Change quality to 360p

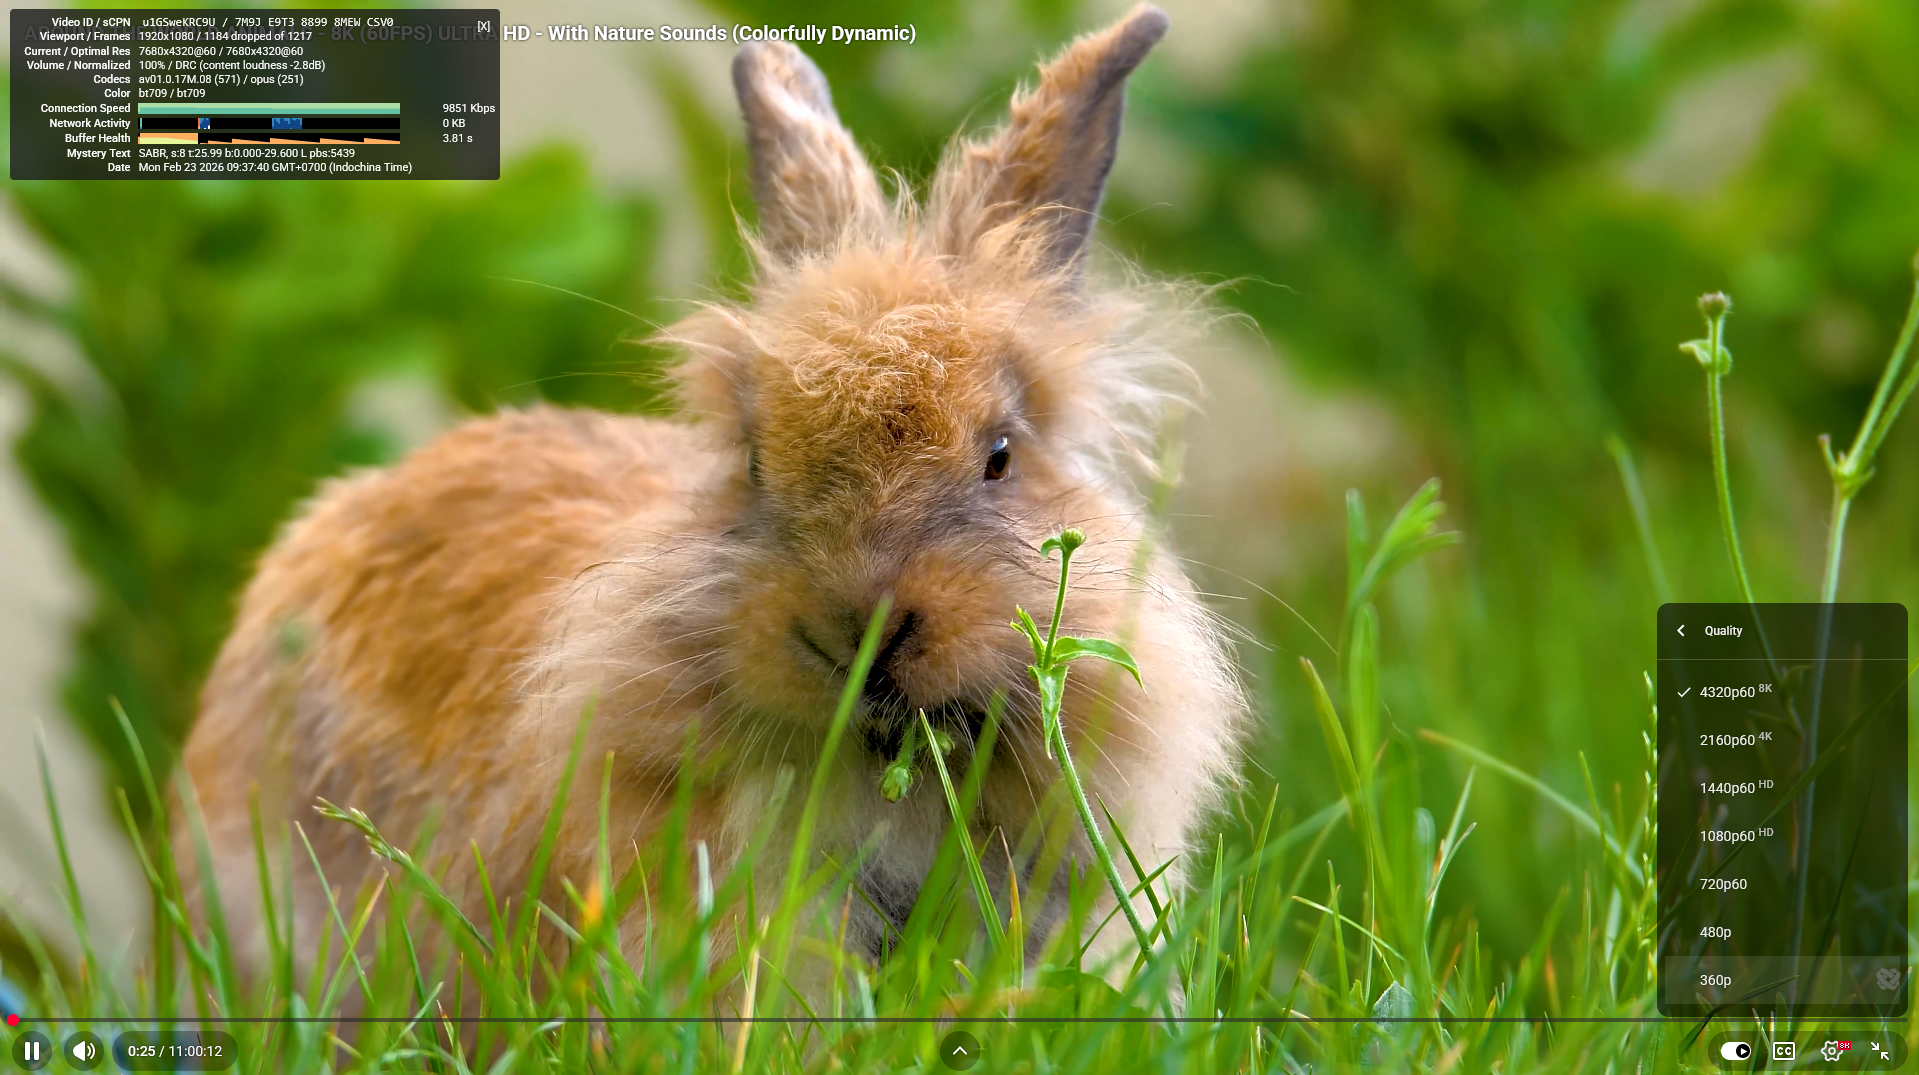[x=1715, y=980]
